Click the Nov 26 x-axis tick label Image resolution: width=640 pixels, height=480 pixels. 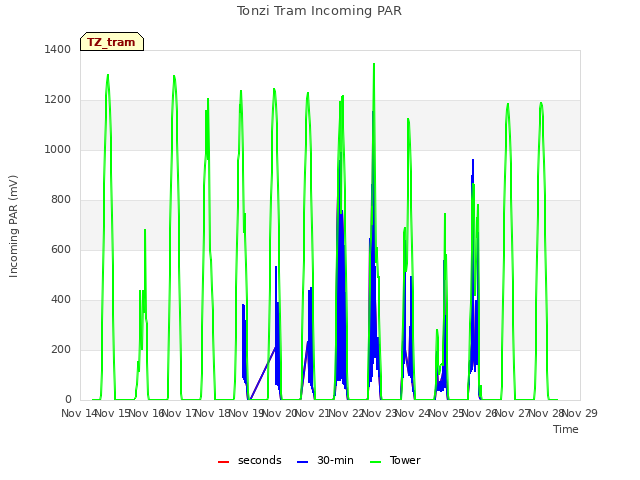(x=480, y=413)
